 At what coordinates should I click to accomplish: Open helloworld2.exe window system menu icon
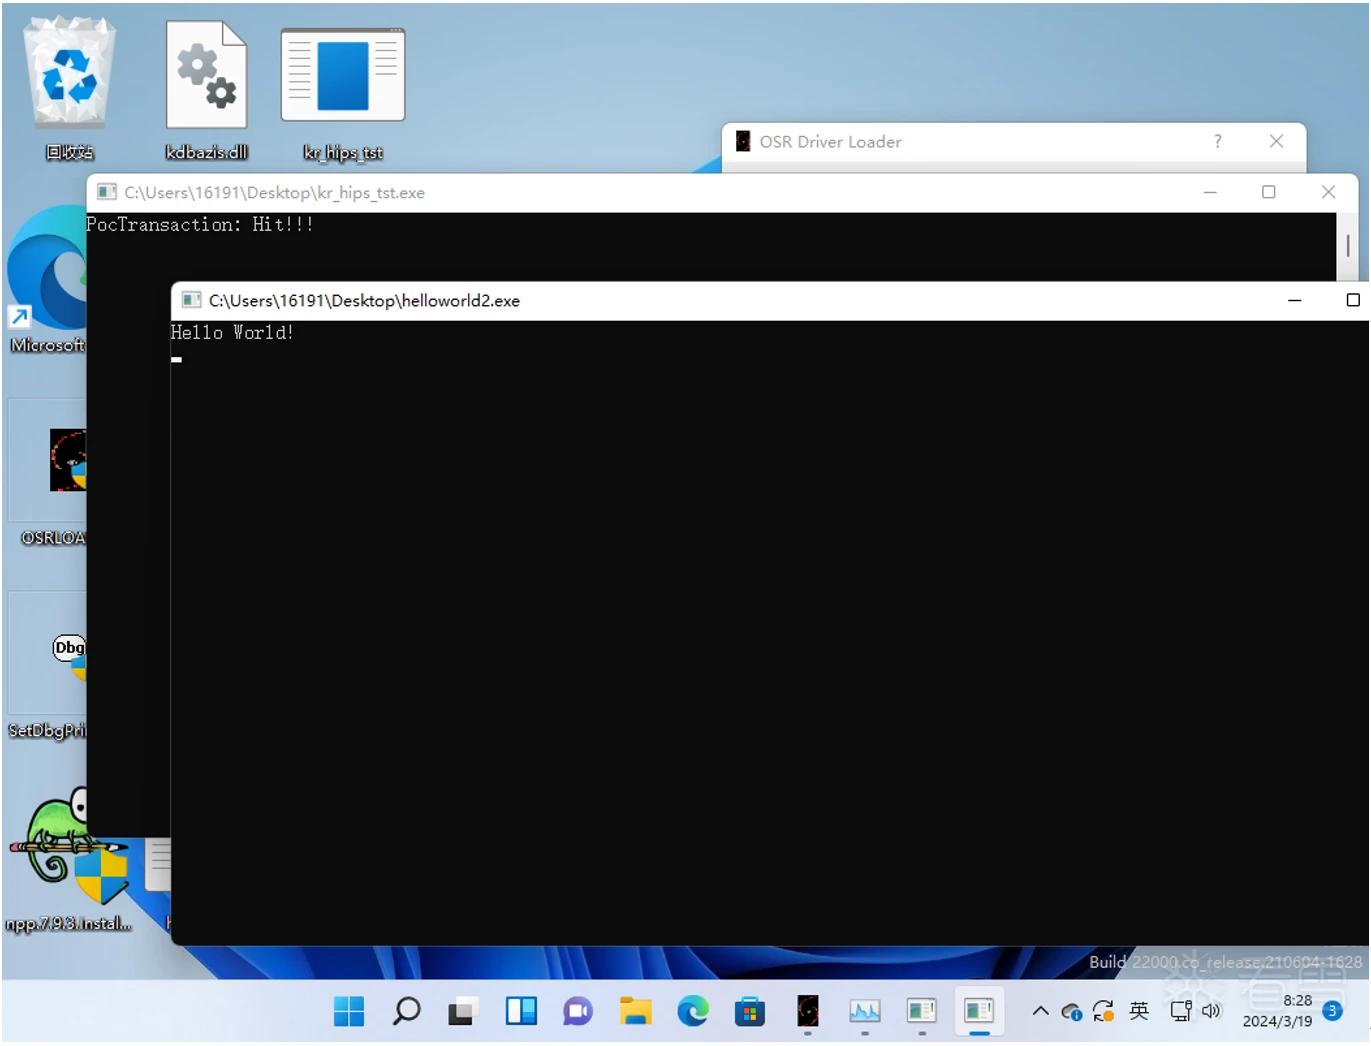191,300
